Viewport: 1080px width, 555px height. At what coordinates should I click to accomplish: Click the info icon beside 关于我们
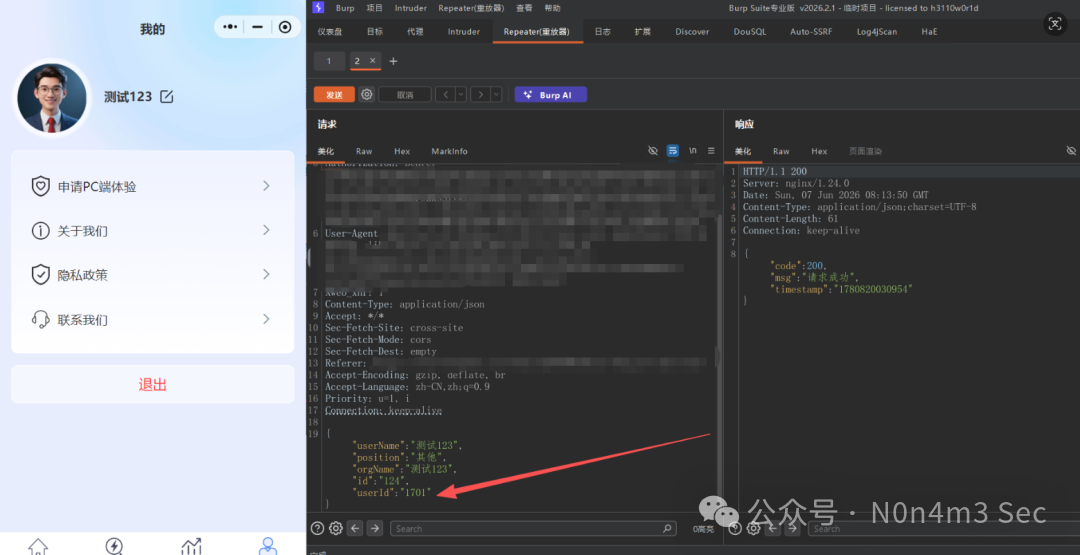click(x=41, y=231)
